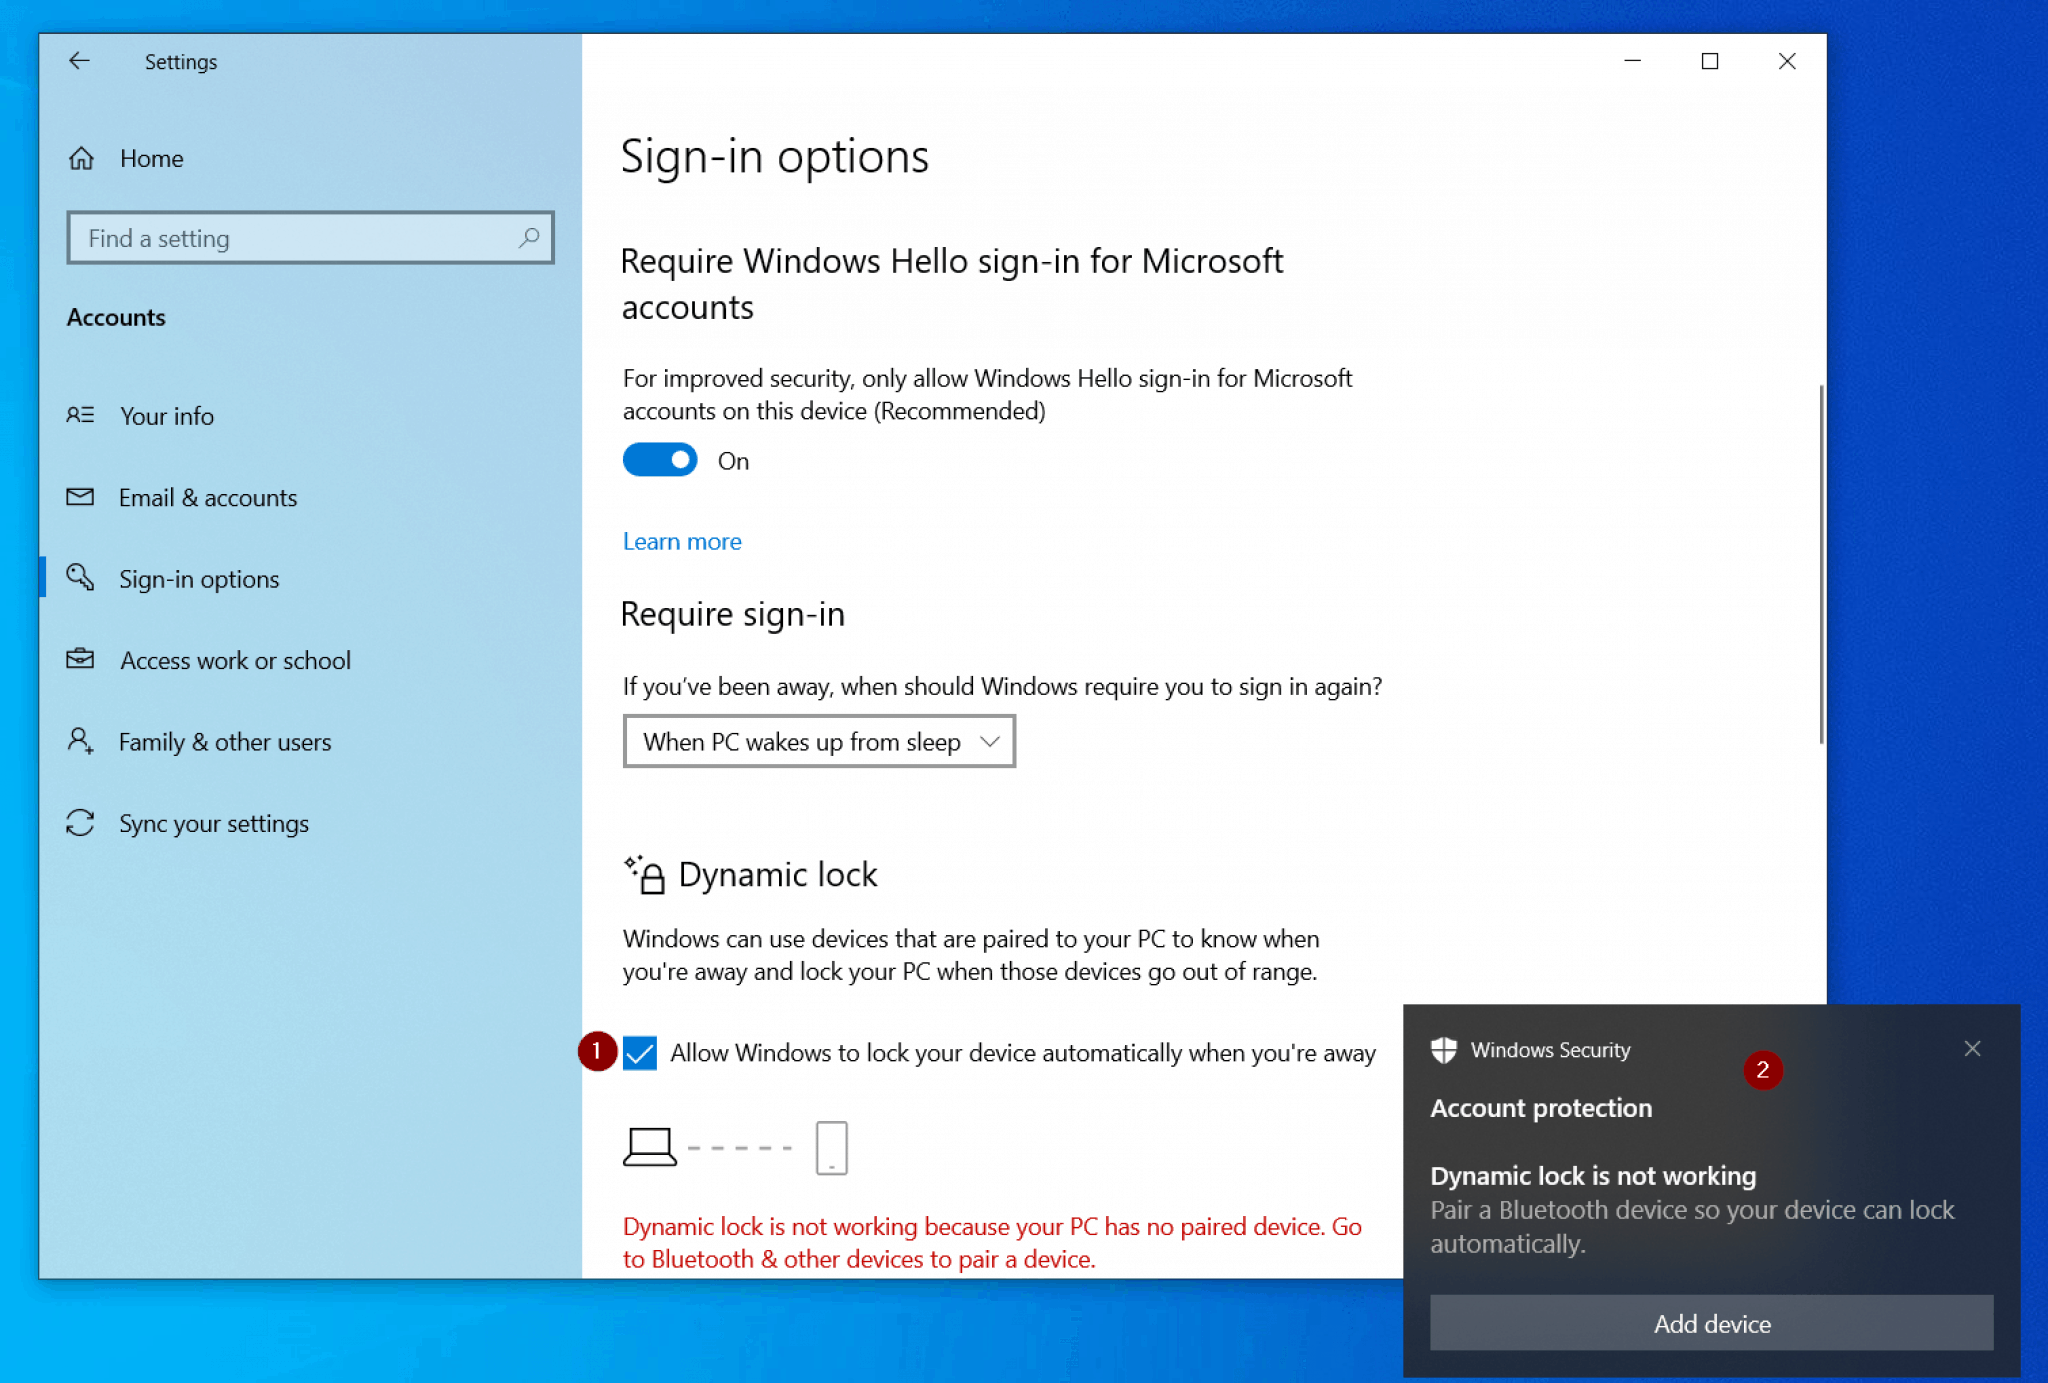Dismiss the Windows Security notification

[x=1972, y=1048]
